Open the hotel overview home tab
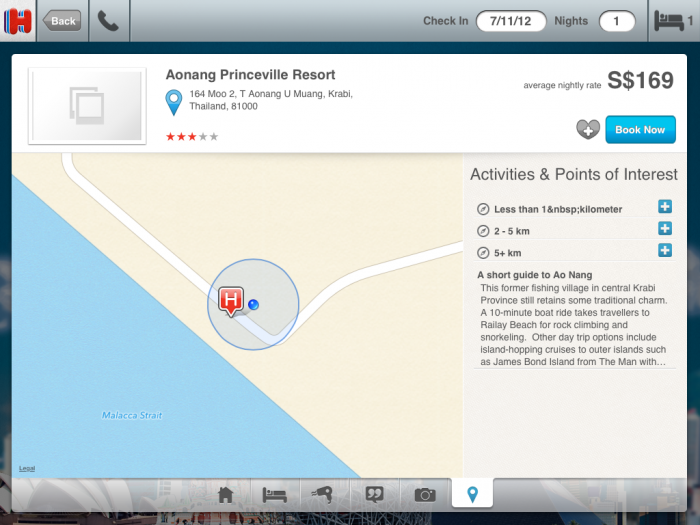The image size is (700, 525). (226, 494)
